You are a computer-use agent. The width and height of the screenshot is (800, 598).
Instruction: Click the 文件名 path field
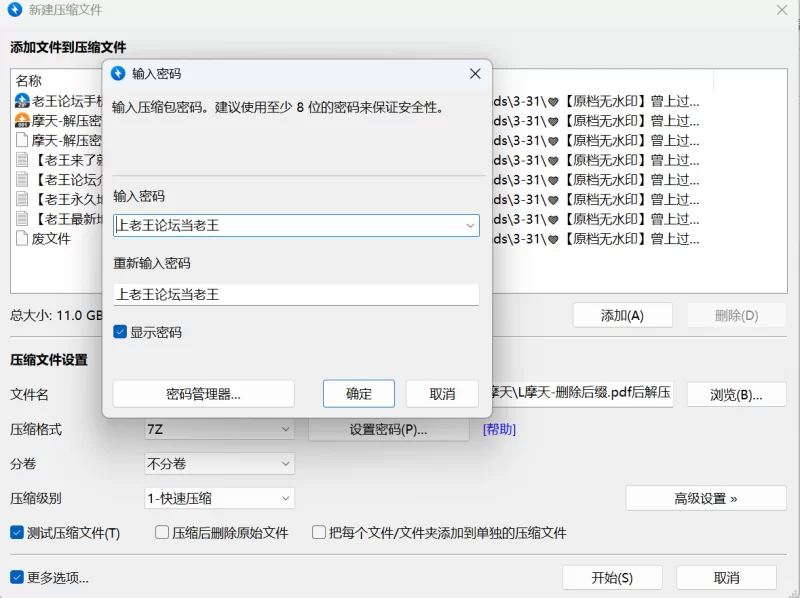tap(582, 393)
